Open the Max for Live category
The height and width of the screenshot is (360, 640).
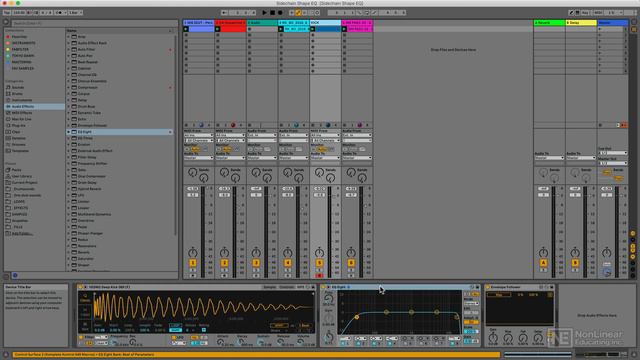(21, 119)
